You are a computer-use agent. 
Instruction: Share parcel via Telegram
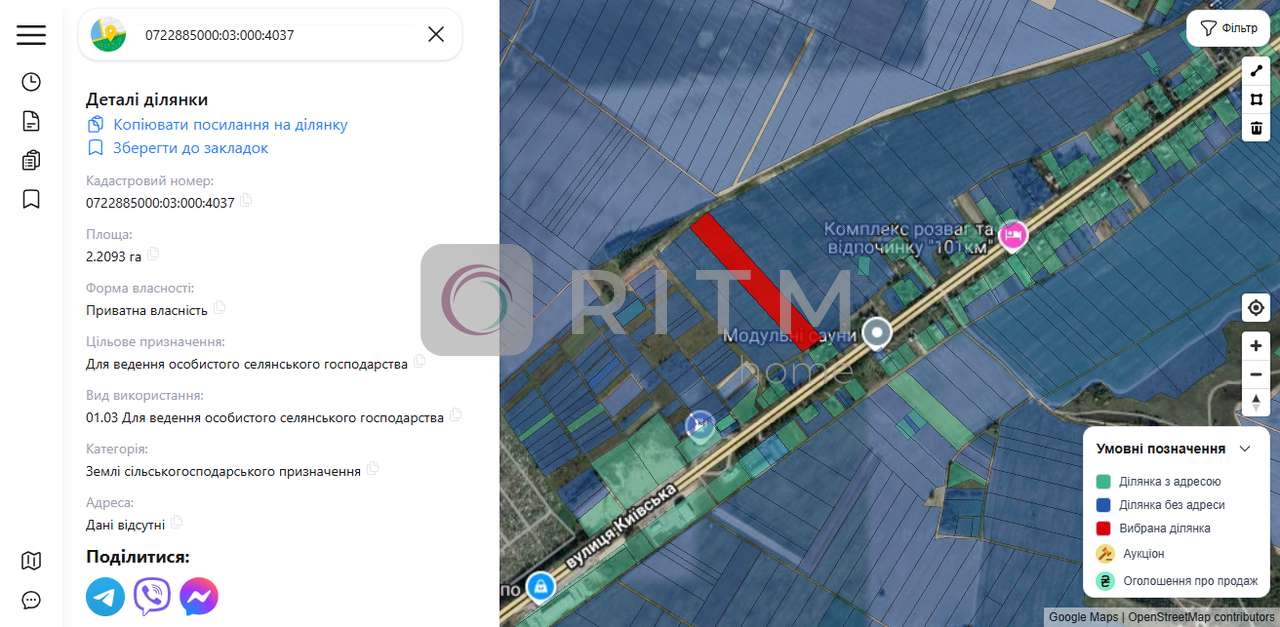105,597
